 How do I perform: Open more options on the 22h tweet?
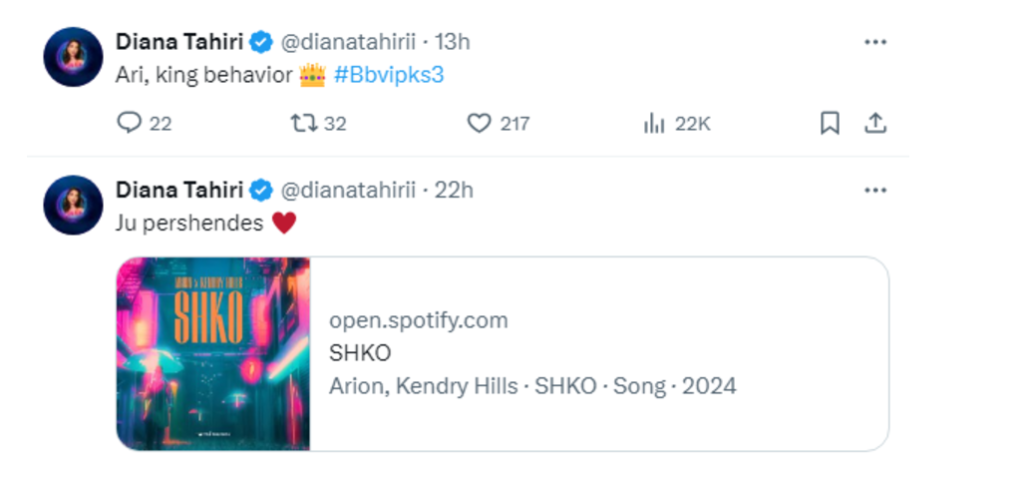(x=875, y=190)
